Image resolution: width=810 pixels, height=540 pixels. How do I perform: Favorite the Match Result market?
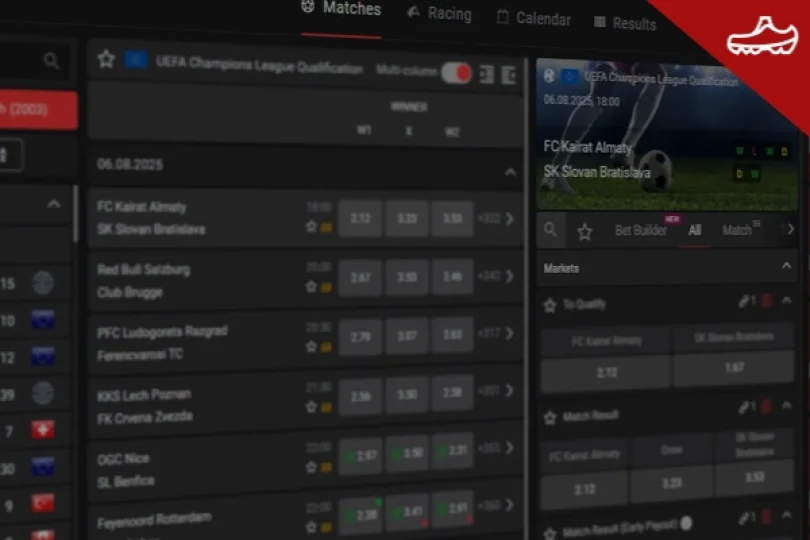[x=549, y=416]
